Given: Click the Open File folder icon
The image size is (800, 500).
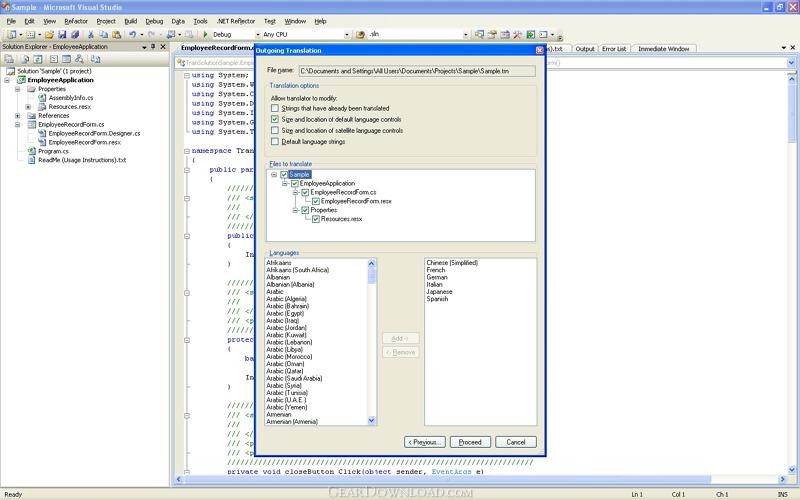Looking at the screenshot, I should coord(49,34).
